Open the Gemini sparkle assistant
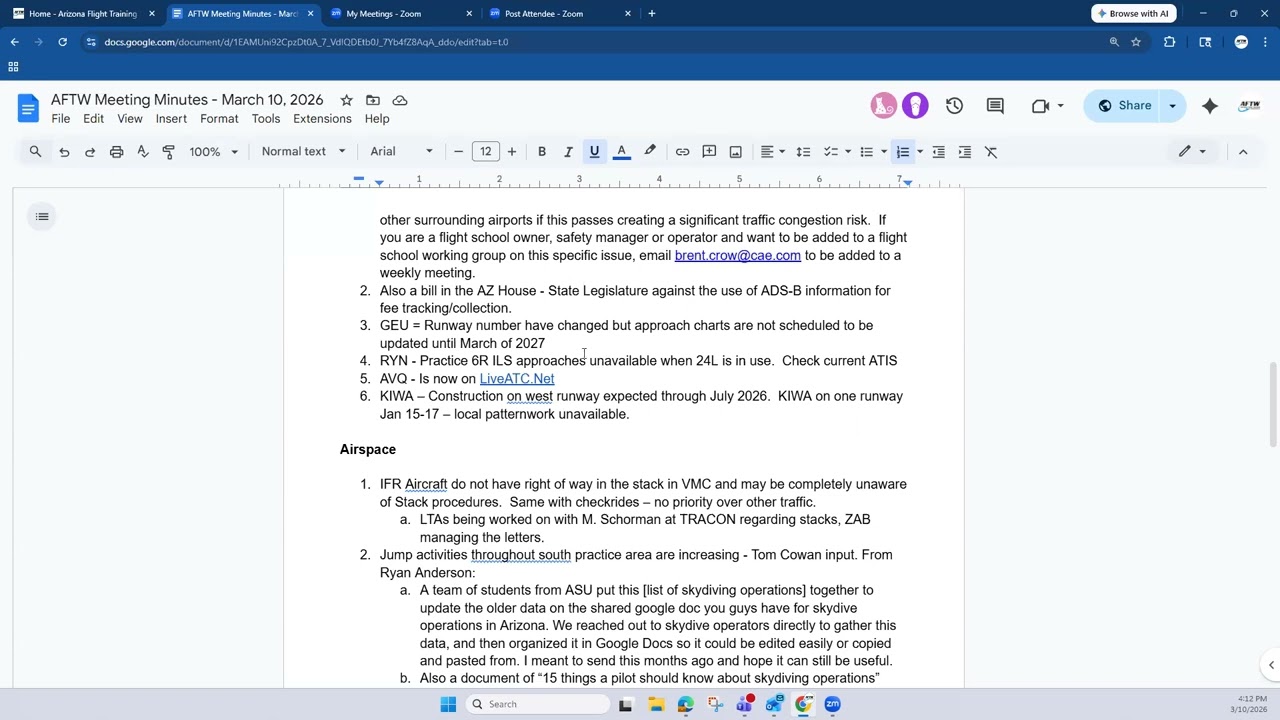Image resolution: width=1280 pixels, height=720 pixels. click(x=1210, y=106)
